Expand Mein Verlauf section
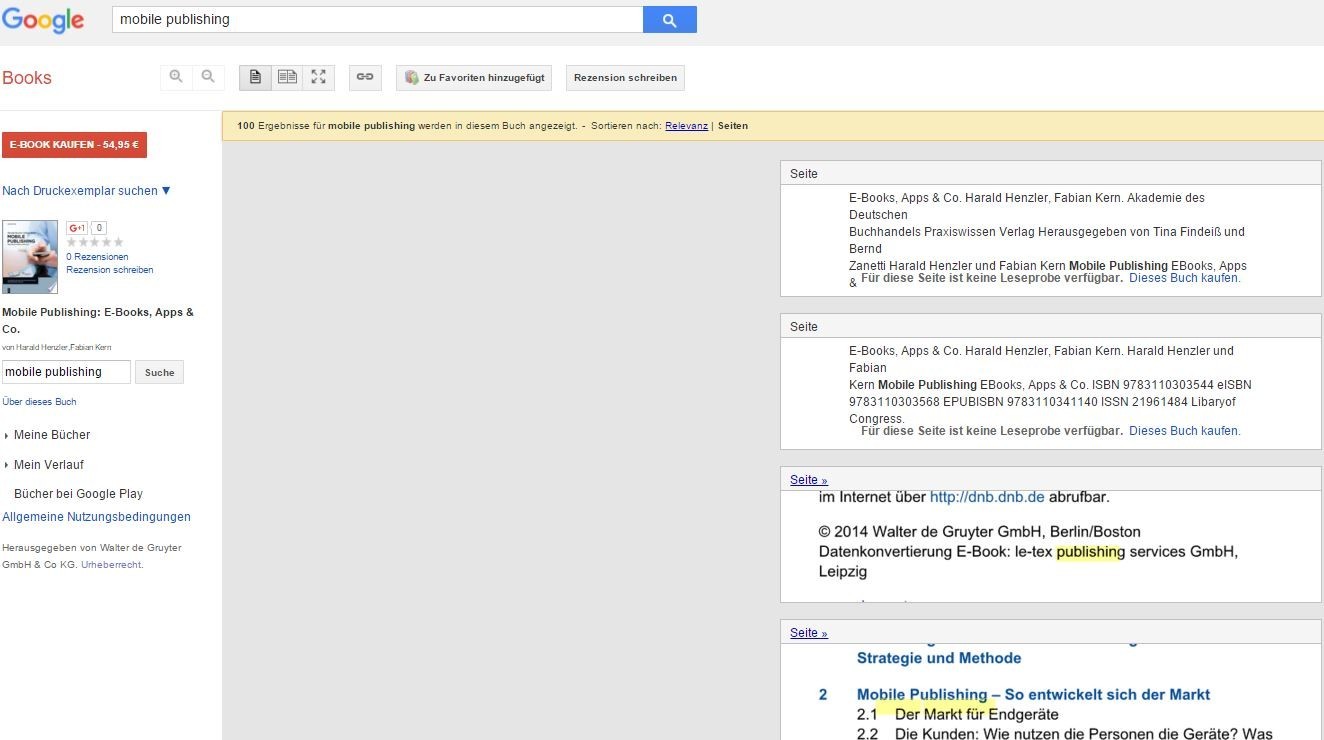 pyautogui.click(x=48, y=465)
